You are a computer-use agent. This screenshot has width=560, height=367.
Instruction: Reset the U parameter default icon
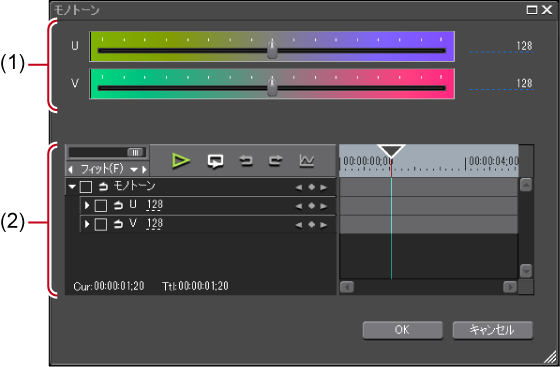pos(118,205)
